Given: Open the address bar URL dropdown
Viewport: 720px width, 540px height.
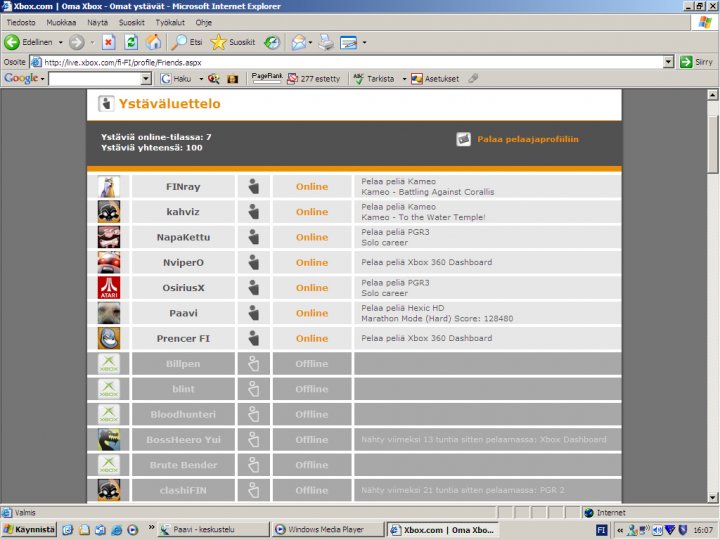Looking at the screenshot, I should point(669,62).
